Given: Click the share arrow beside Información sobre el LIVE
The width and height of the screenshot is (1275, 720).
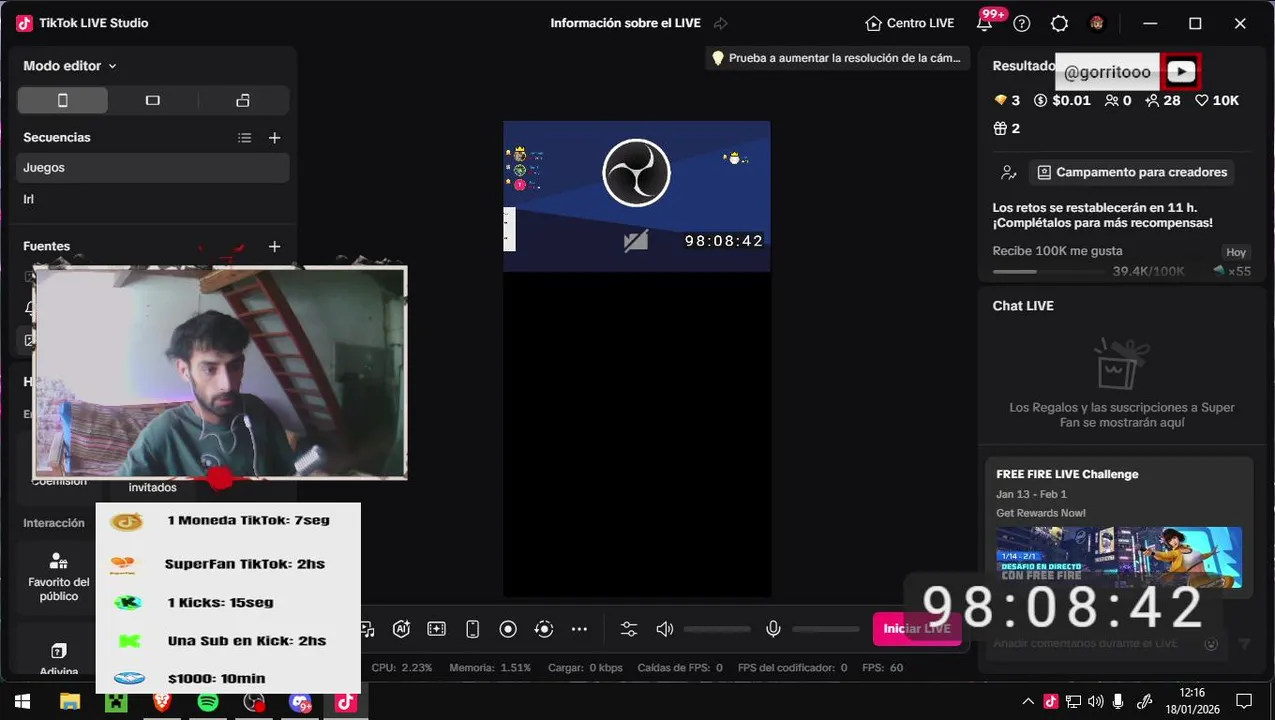Looking at the screenshot, I should 721,23.
